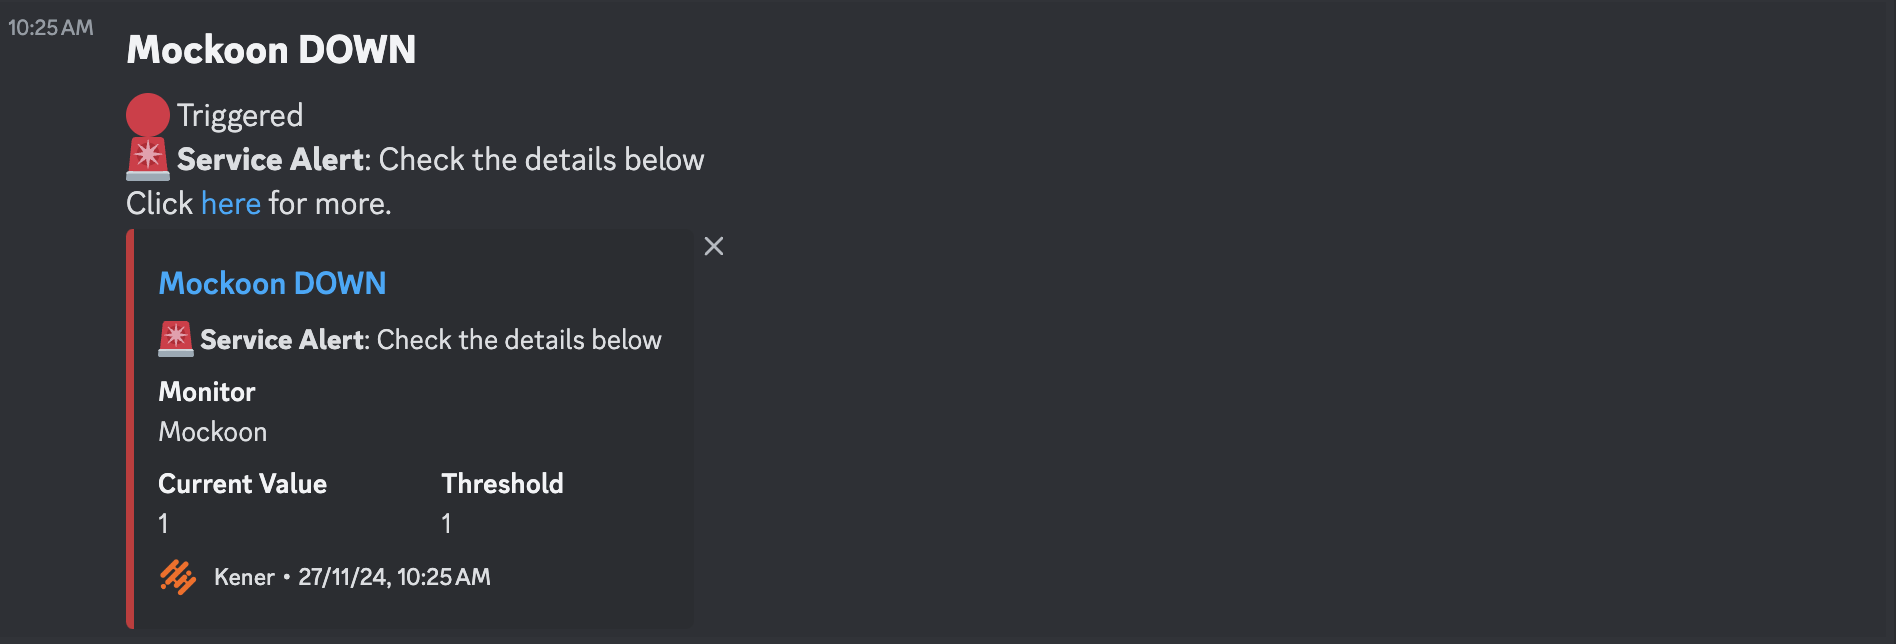Click the red circle emoji beside Triggered
1896x644 pixels.
tap(146, 113)
